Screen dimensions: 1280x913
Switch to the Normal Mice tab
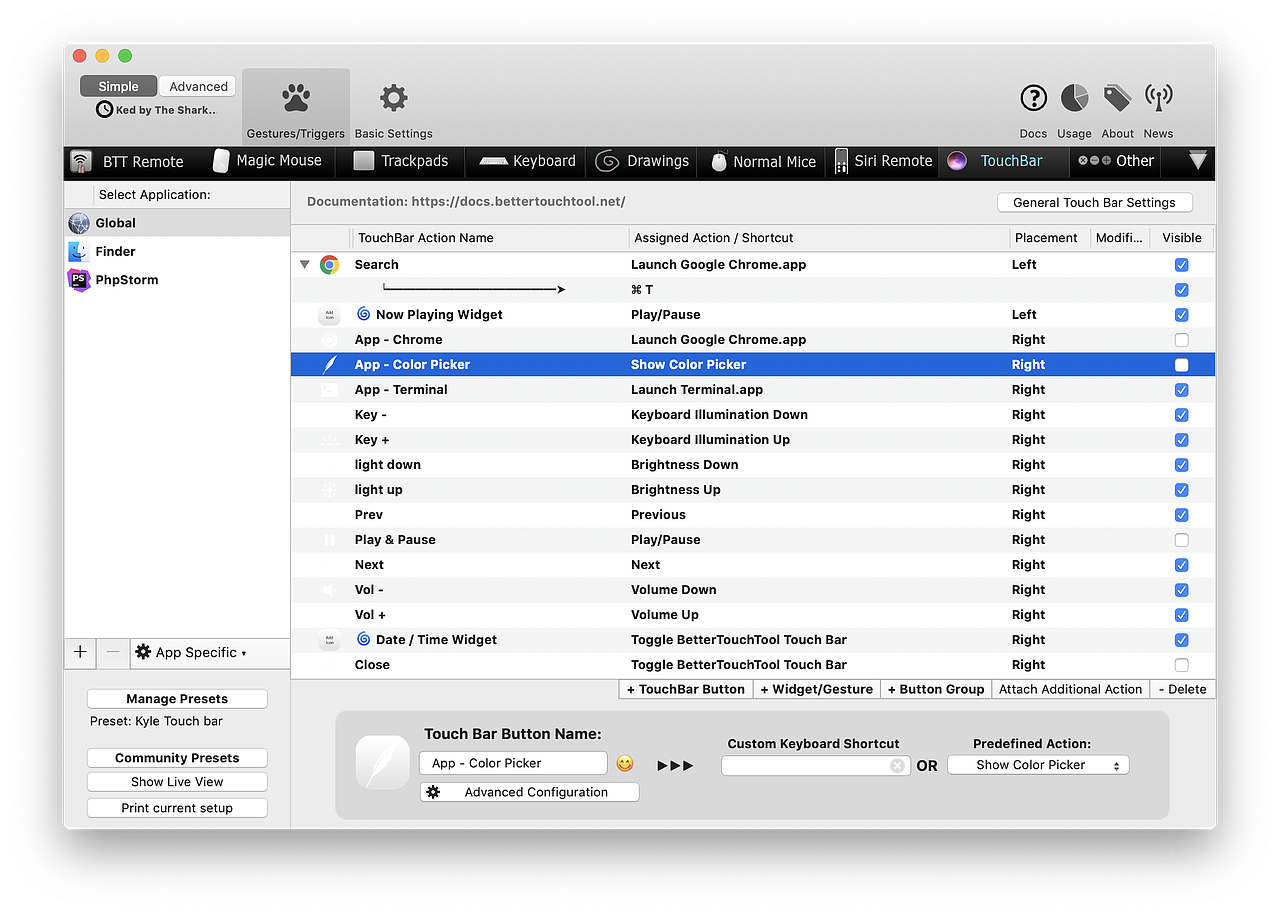coord(763,161)
